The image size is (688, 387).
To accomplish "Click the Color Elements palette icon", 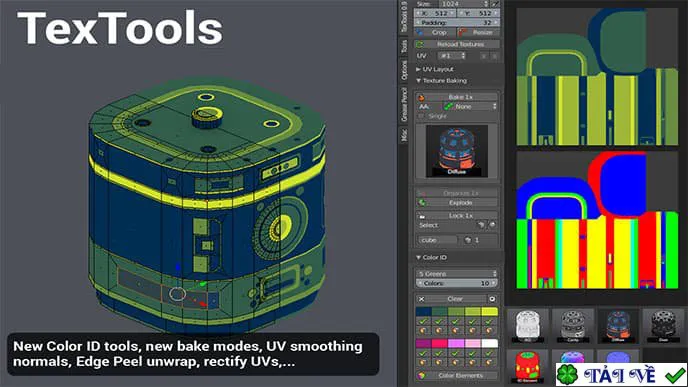I will coord(422,376).
